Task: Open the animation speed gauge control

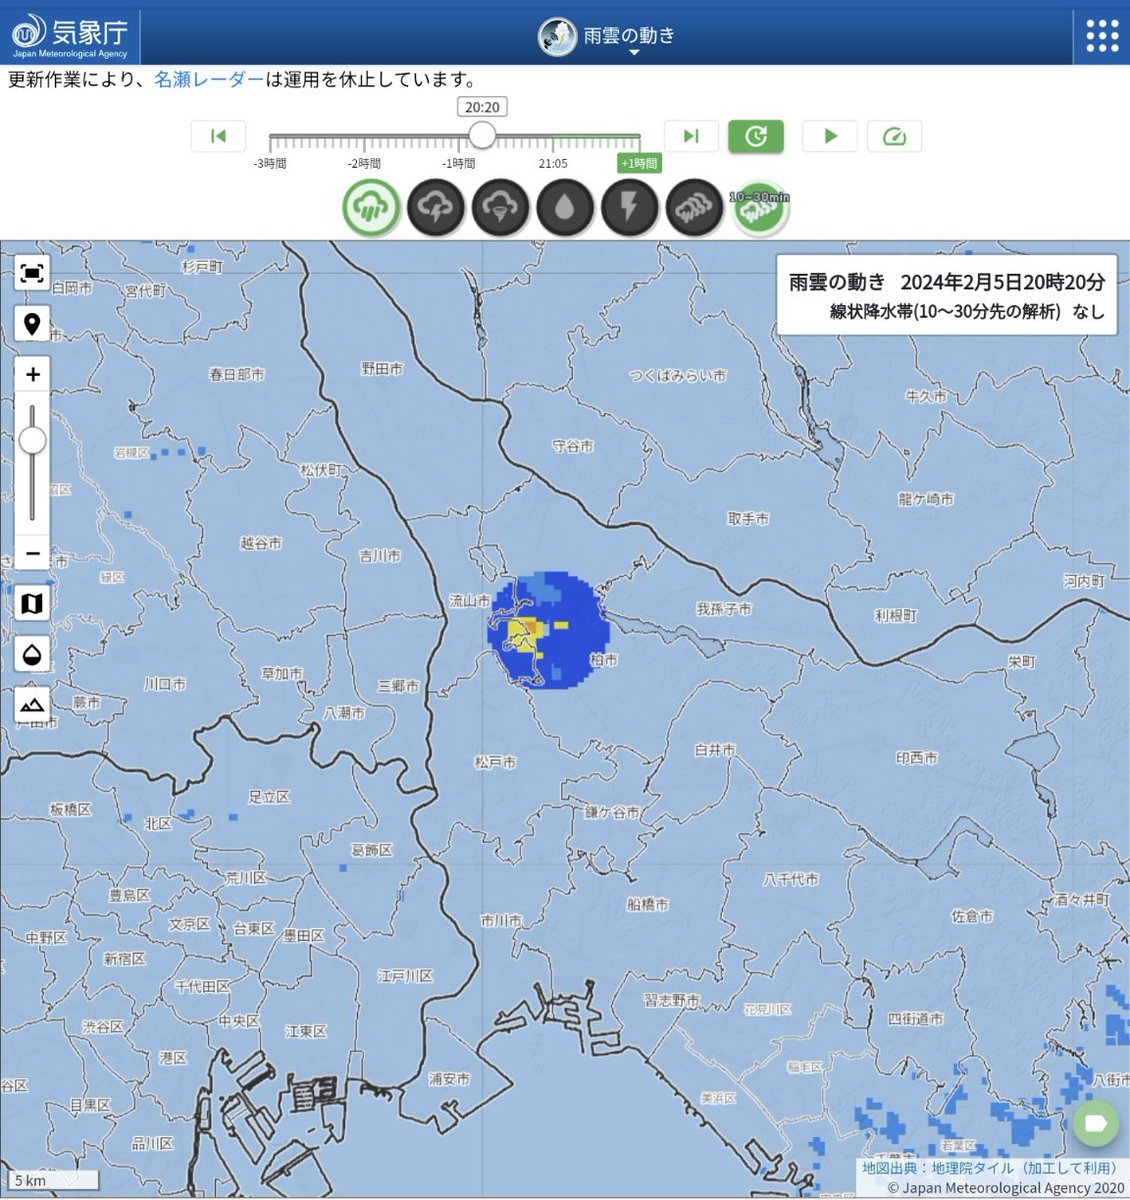Action: pyautogui.click(x=895, y=136)
